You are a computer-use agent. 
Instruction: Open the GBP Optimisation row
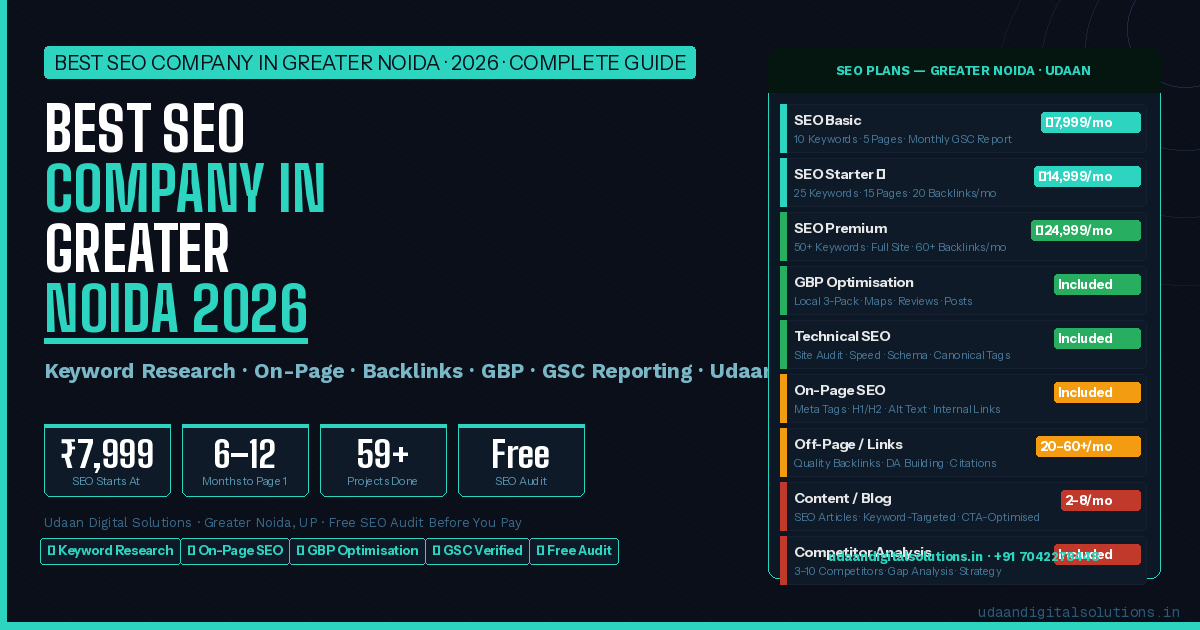tap(963, 290)
